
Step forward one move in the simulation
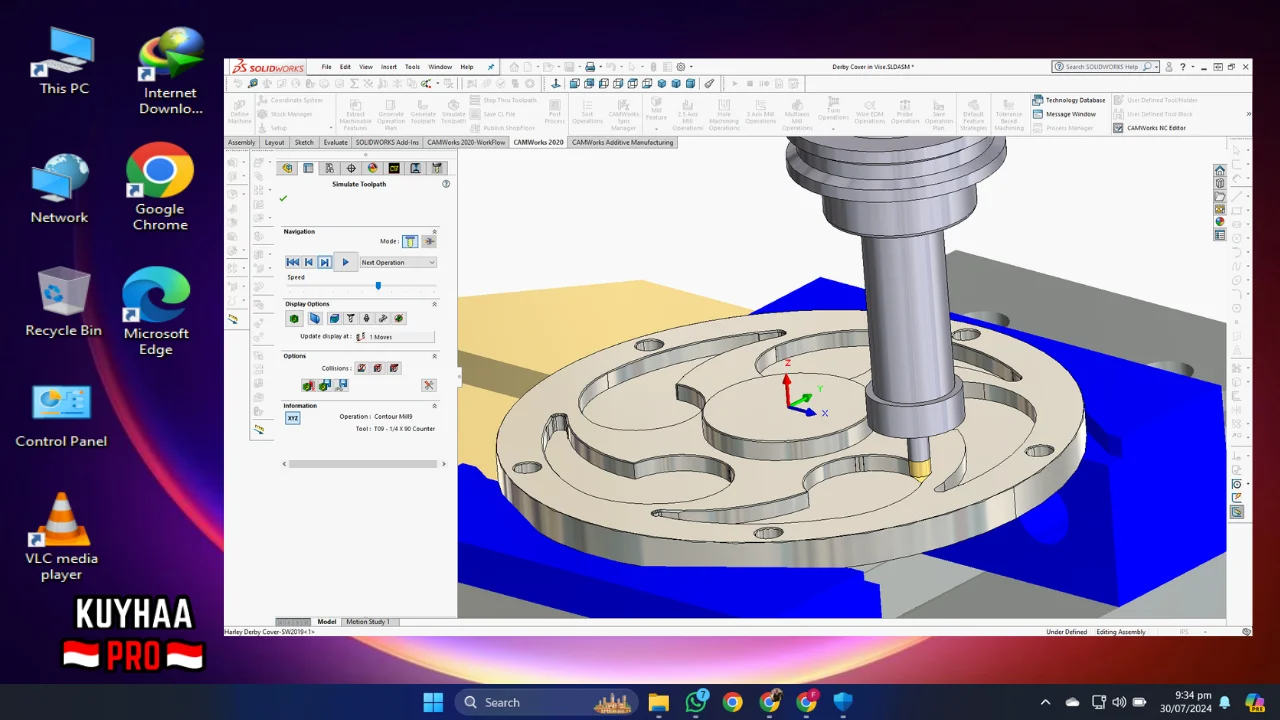(x=324, y=262)
